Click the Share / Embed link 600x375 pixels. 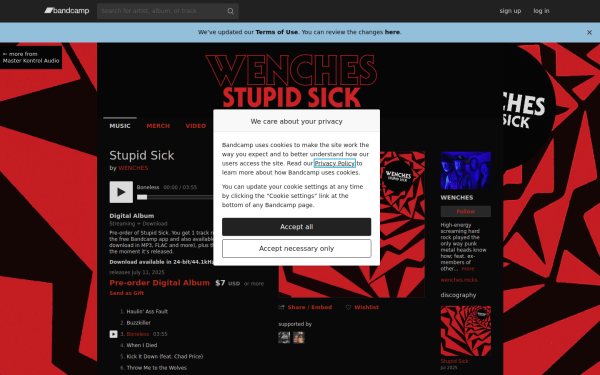pos(305,307)
